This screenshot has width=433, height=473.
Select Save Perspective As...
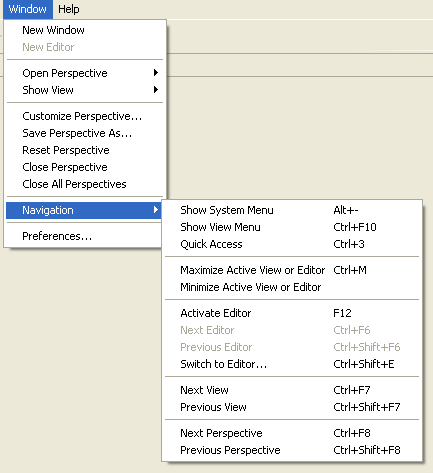click(x=85, y=133)
